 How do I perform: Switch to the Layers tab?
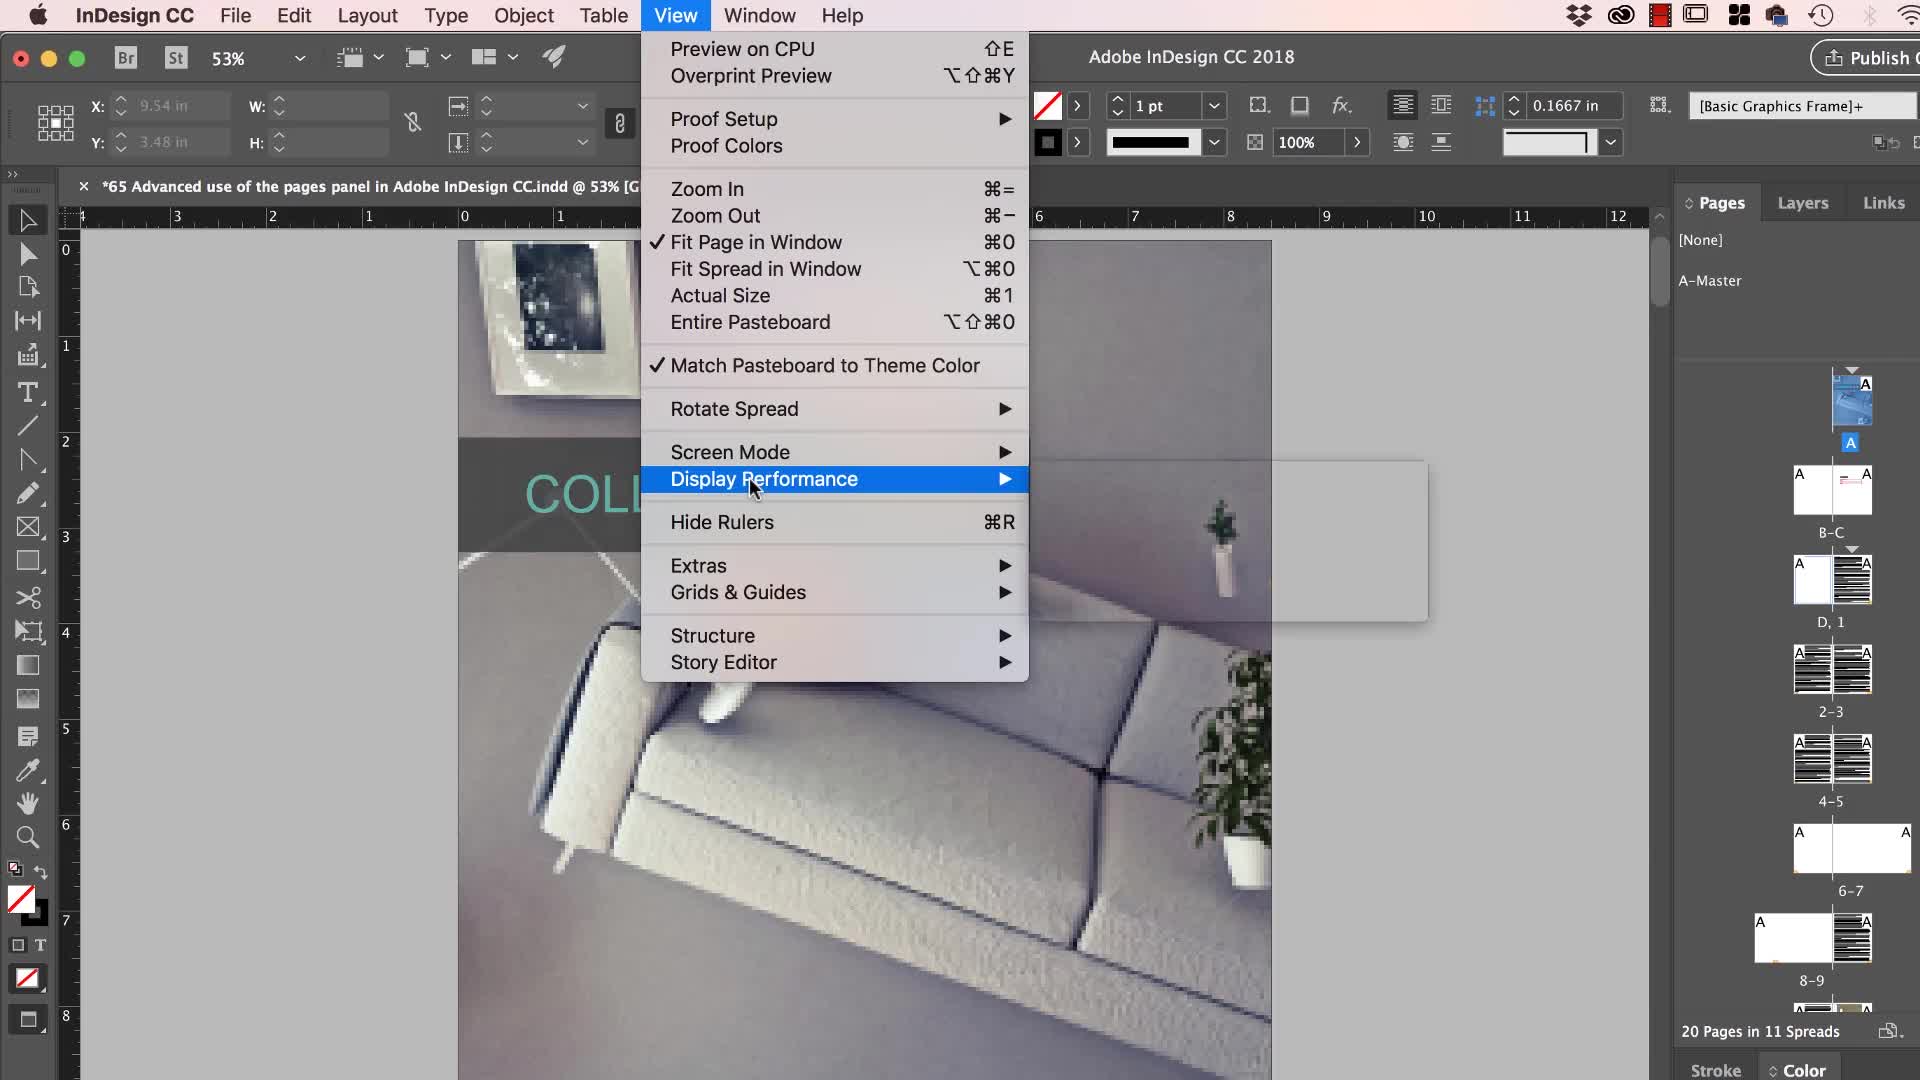1802,203
